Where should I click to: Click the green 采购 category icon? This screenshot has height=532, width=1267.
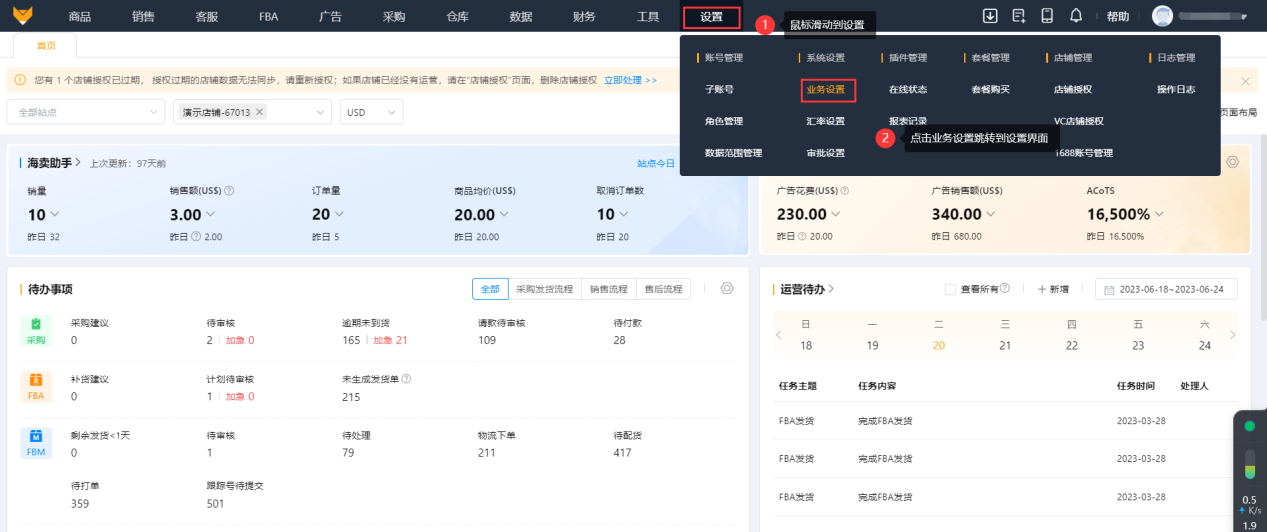pos(36,331)
